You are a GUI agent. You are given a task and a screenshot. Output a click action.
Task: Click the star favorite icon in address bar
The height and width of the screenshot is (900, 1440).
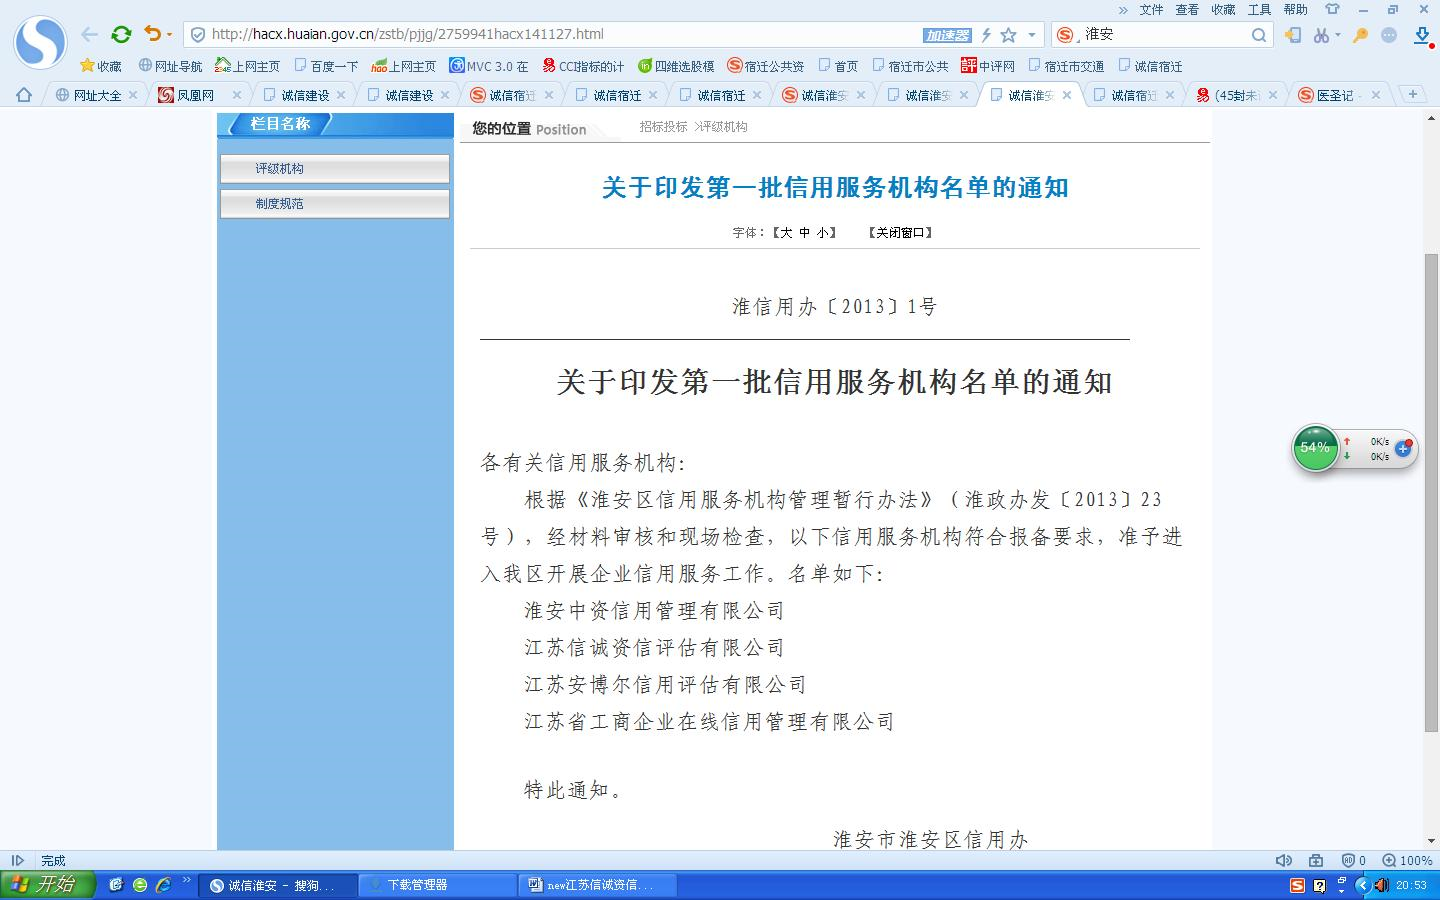coord(1008,35)
